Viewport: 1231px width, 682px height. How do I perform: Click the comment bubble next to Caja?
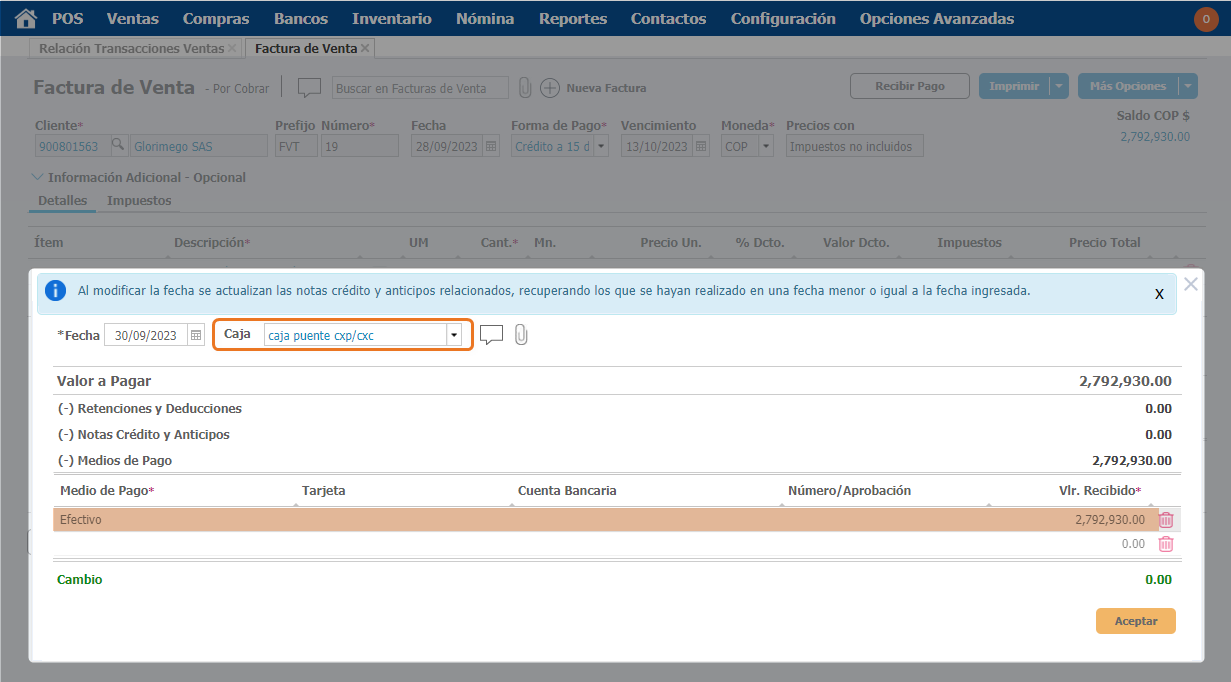pos(491,335)
